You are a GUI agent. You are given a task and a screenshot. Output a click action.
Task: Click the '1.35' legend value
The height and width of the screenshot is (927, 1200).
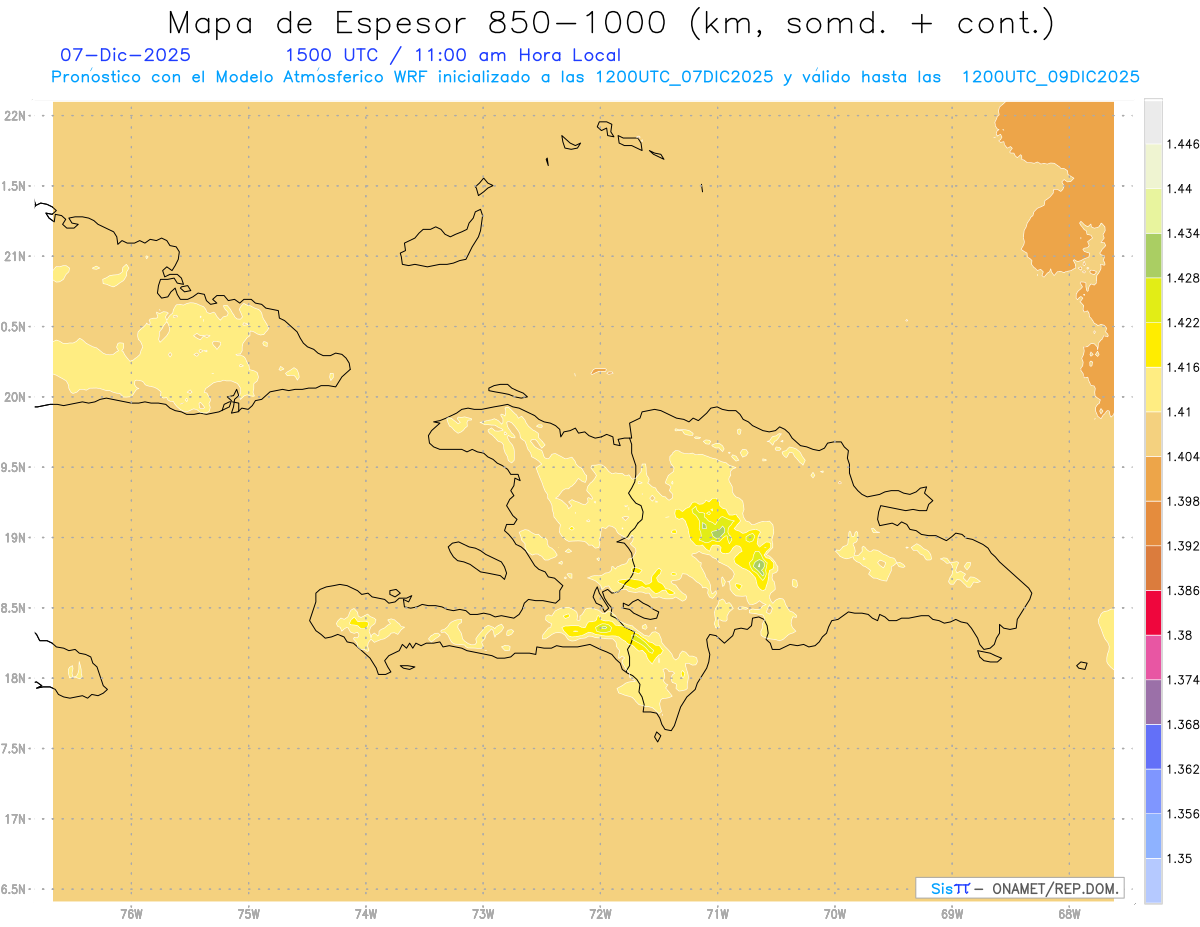pos(1180,858)
